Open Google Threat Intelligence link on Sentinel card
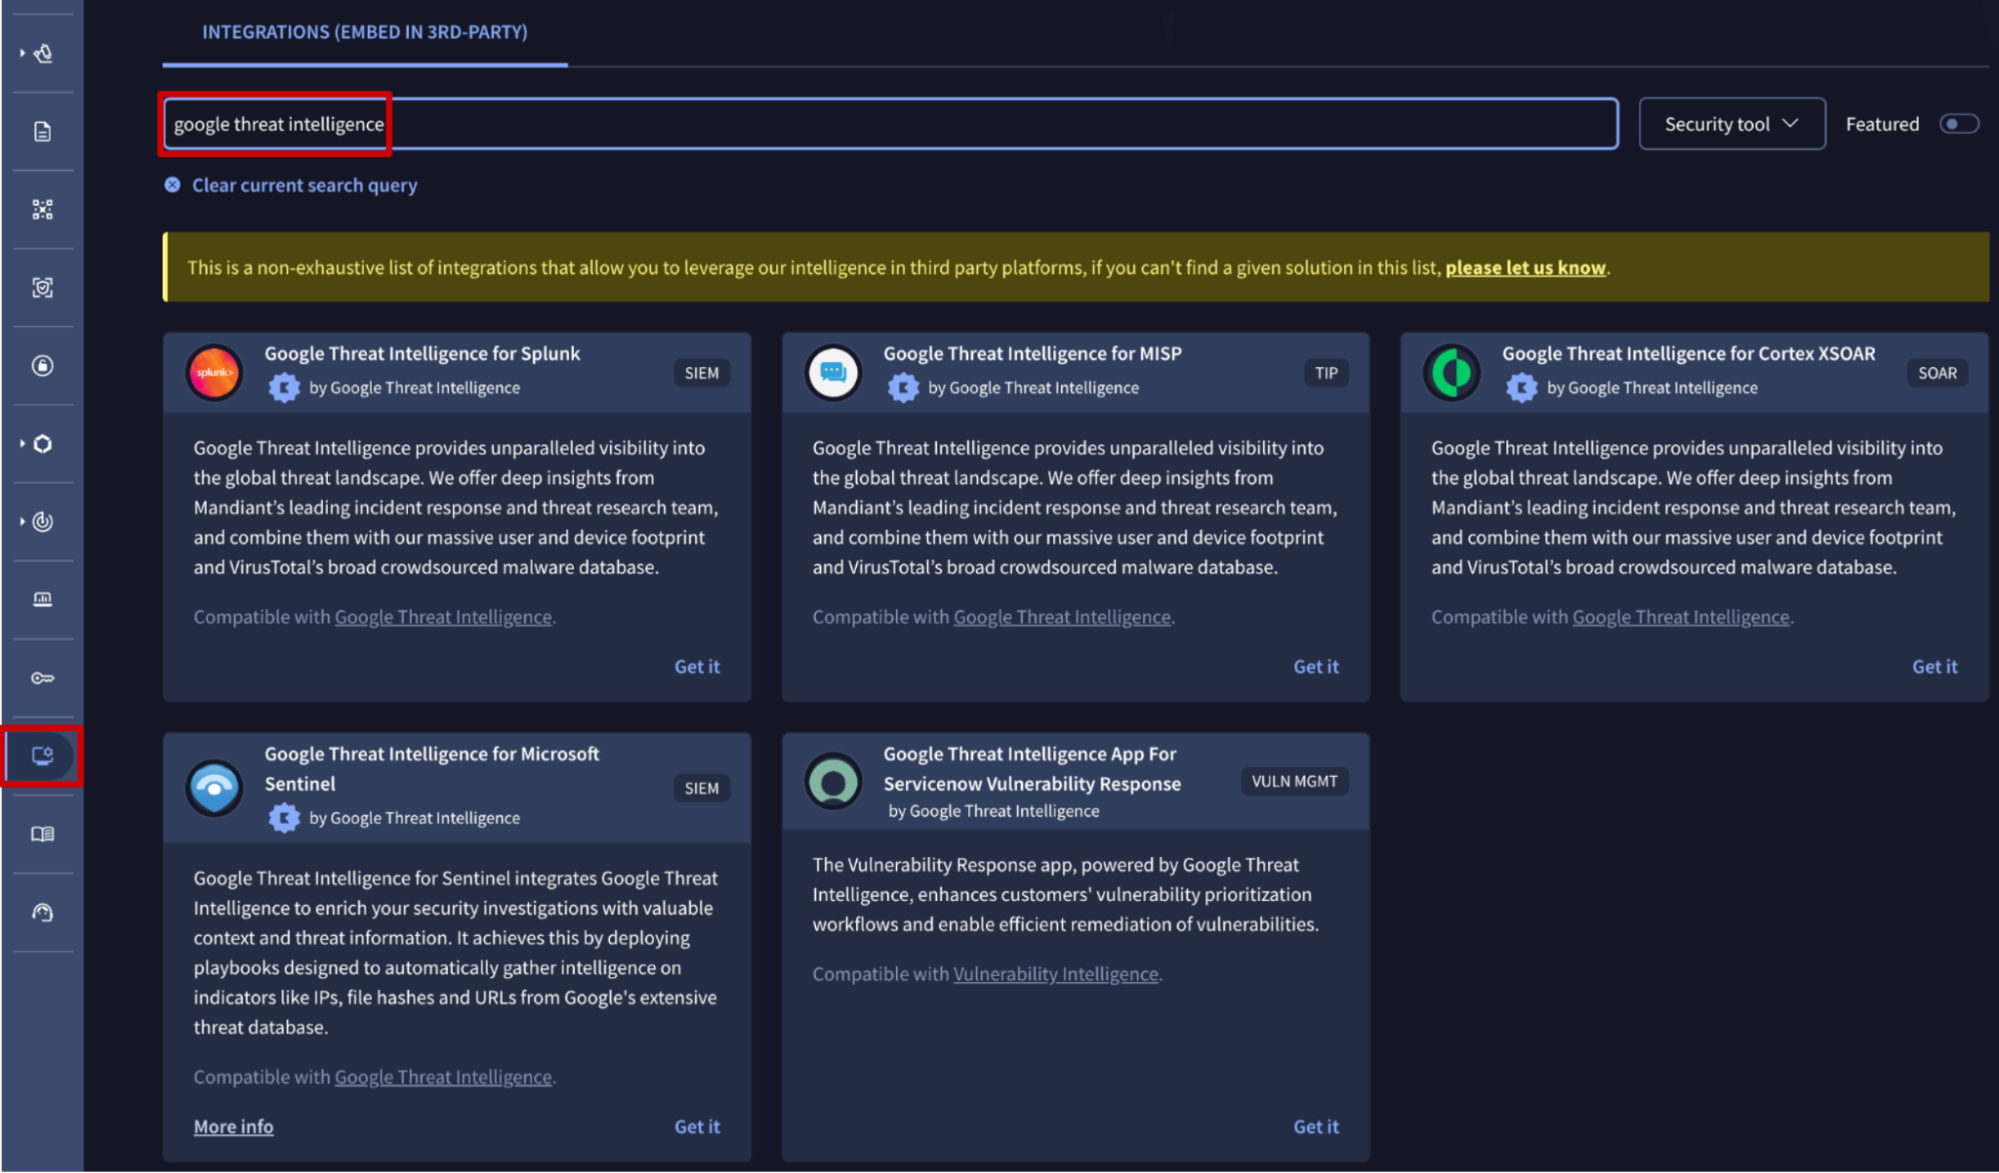1999x1173 pixels. [443, 1077]
